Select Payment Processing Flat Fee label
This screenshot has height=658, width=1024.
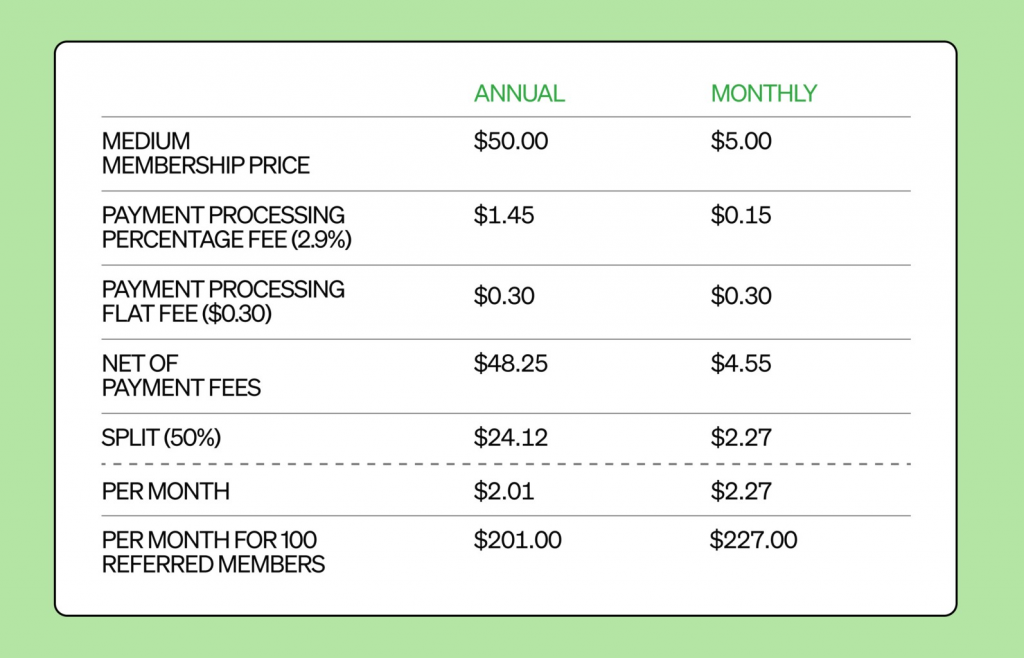pyautogui.click(x=223, y=302)
